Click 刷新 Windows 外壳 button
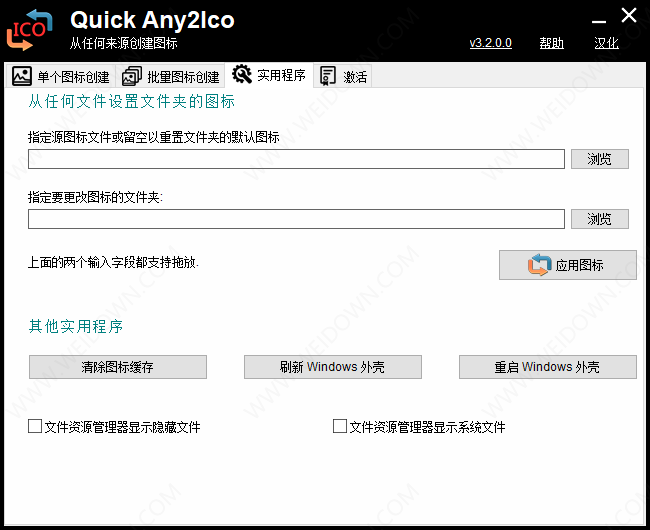This screenshot has height=530, width=650. (332, 367)
